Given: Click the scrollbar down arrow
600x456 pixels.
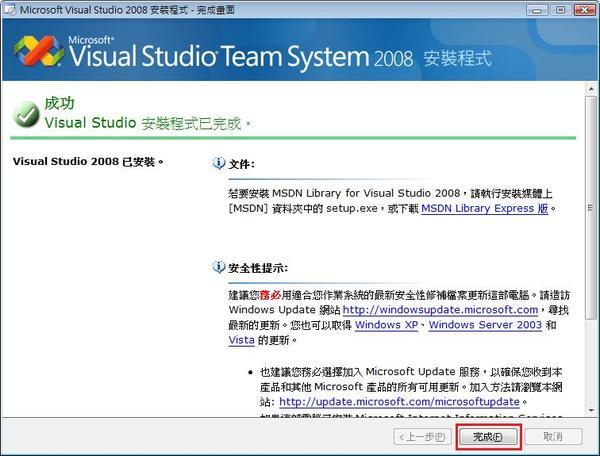Looking at the screenshot, I should 591,410.
